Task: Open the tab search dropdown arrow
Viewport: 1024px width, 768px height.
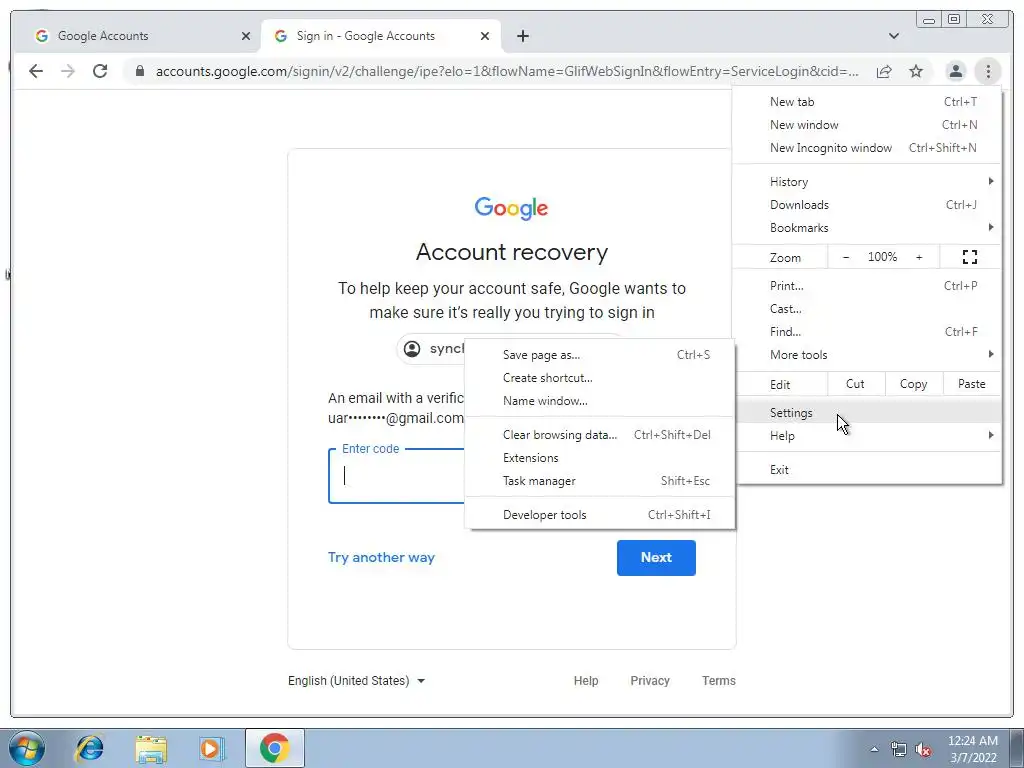Action: pos(894,36)
